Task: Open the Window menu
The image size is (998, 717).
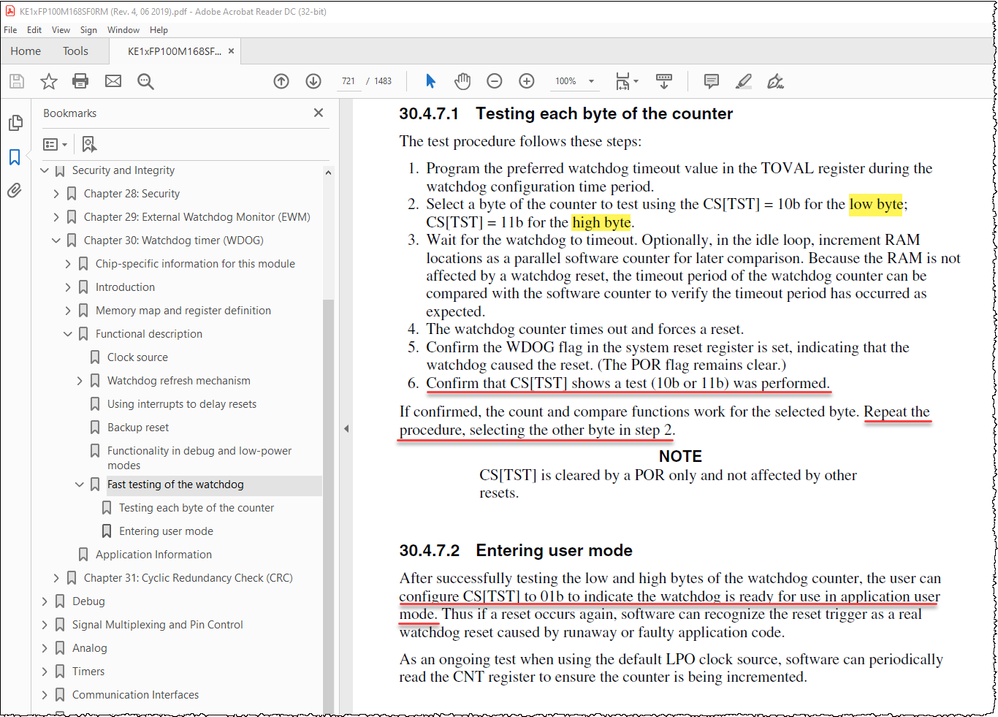Action: (x=123, y=30)
